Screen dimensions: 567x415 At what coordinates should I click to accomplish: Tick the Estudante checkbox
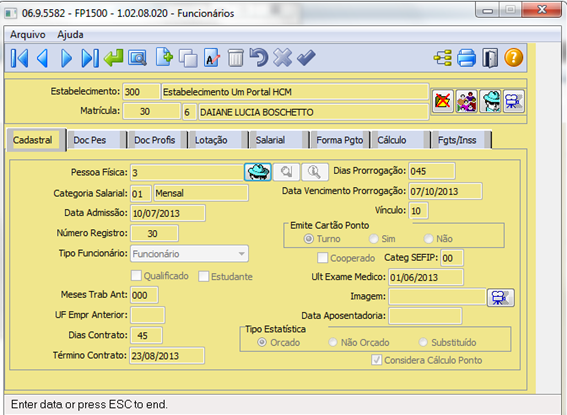204,277
